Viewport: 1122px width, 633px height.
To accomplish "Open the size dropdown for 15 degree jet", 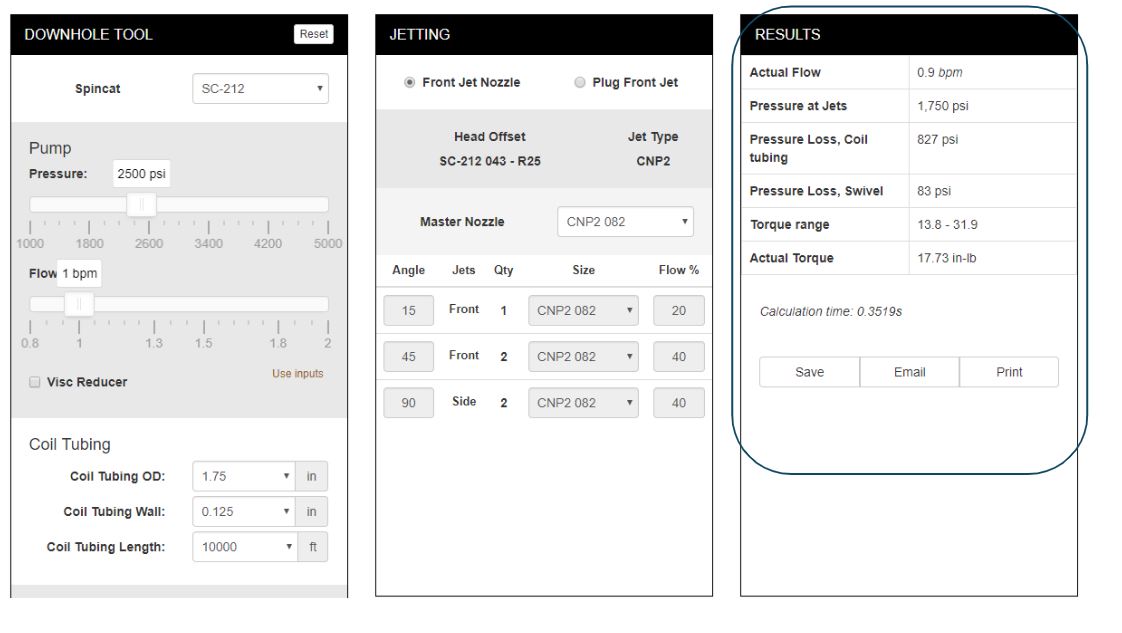I will pyautogui.click(x=582, y=311).
